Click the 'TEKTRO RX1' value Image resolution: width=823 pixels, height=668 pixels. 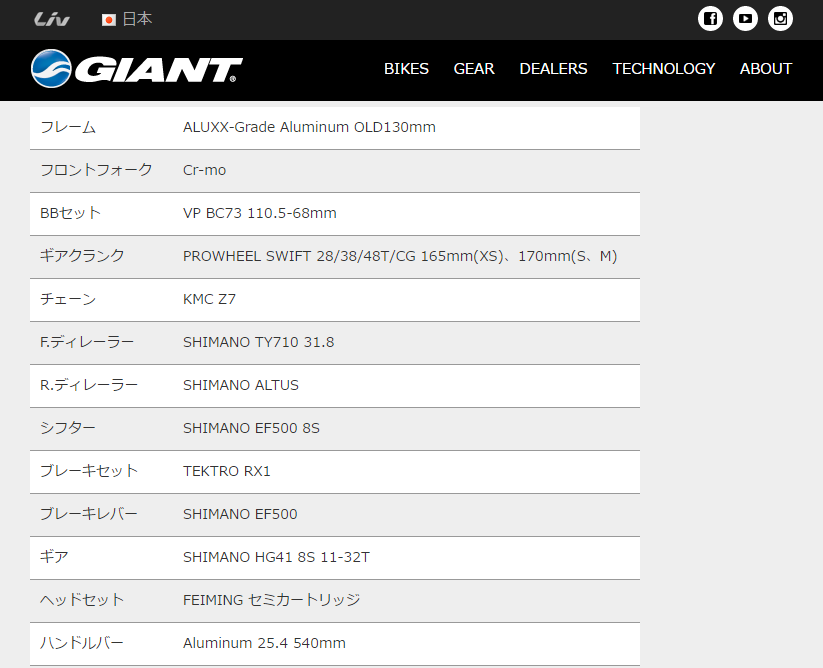click(227, 471)
